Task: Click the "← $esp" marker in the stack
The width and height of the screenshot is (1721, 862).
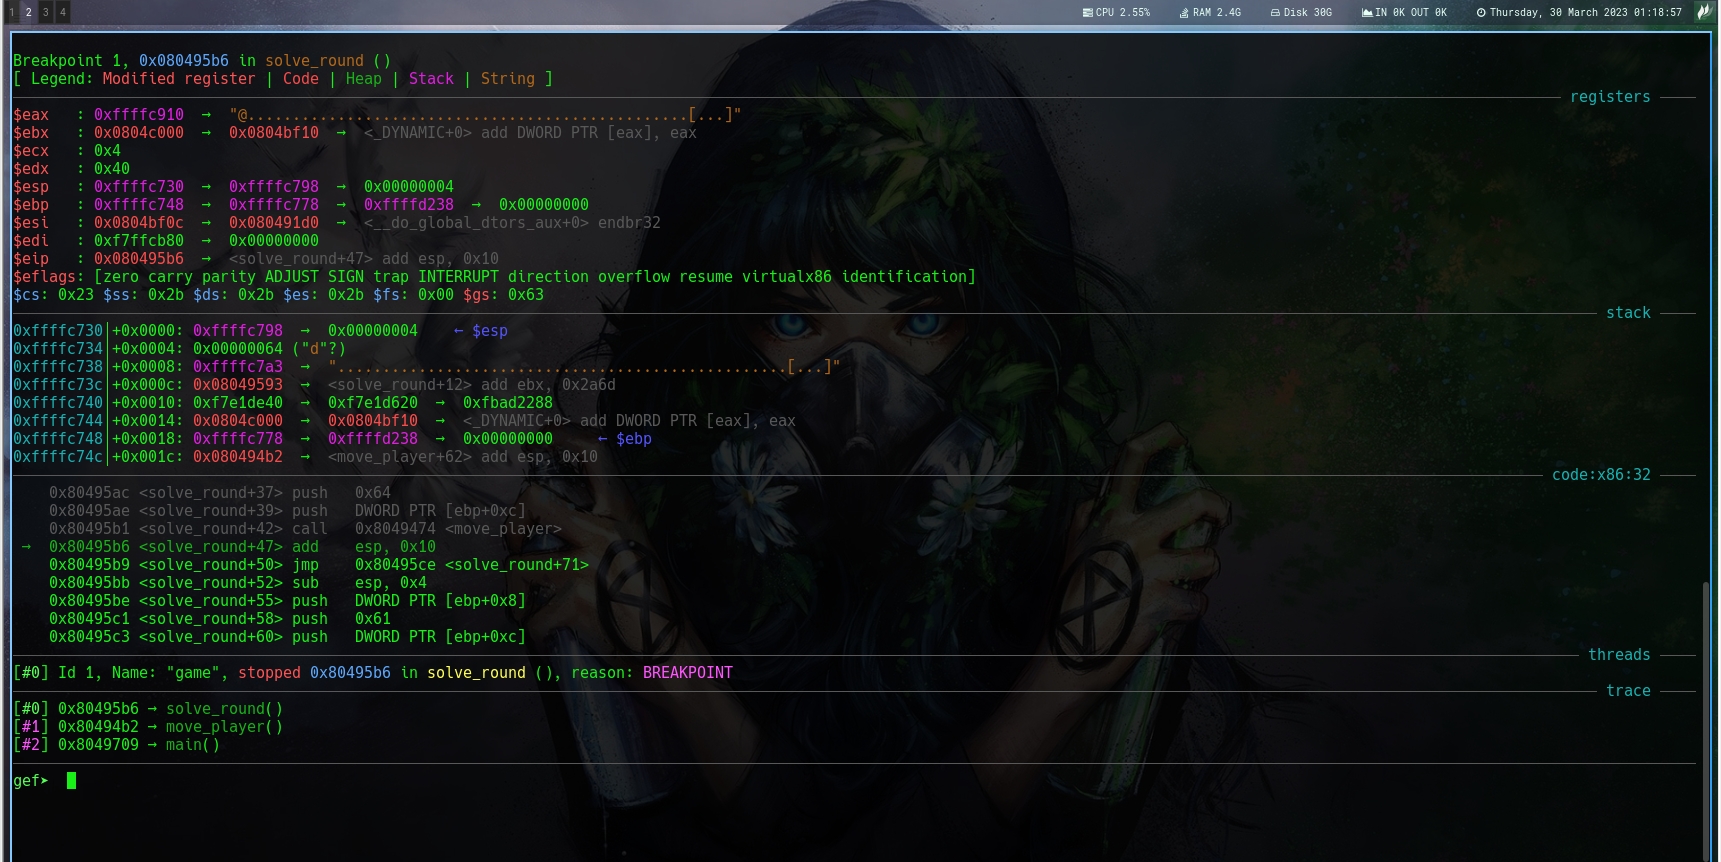Action: 481,330
